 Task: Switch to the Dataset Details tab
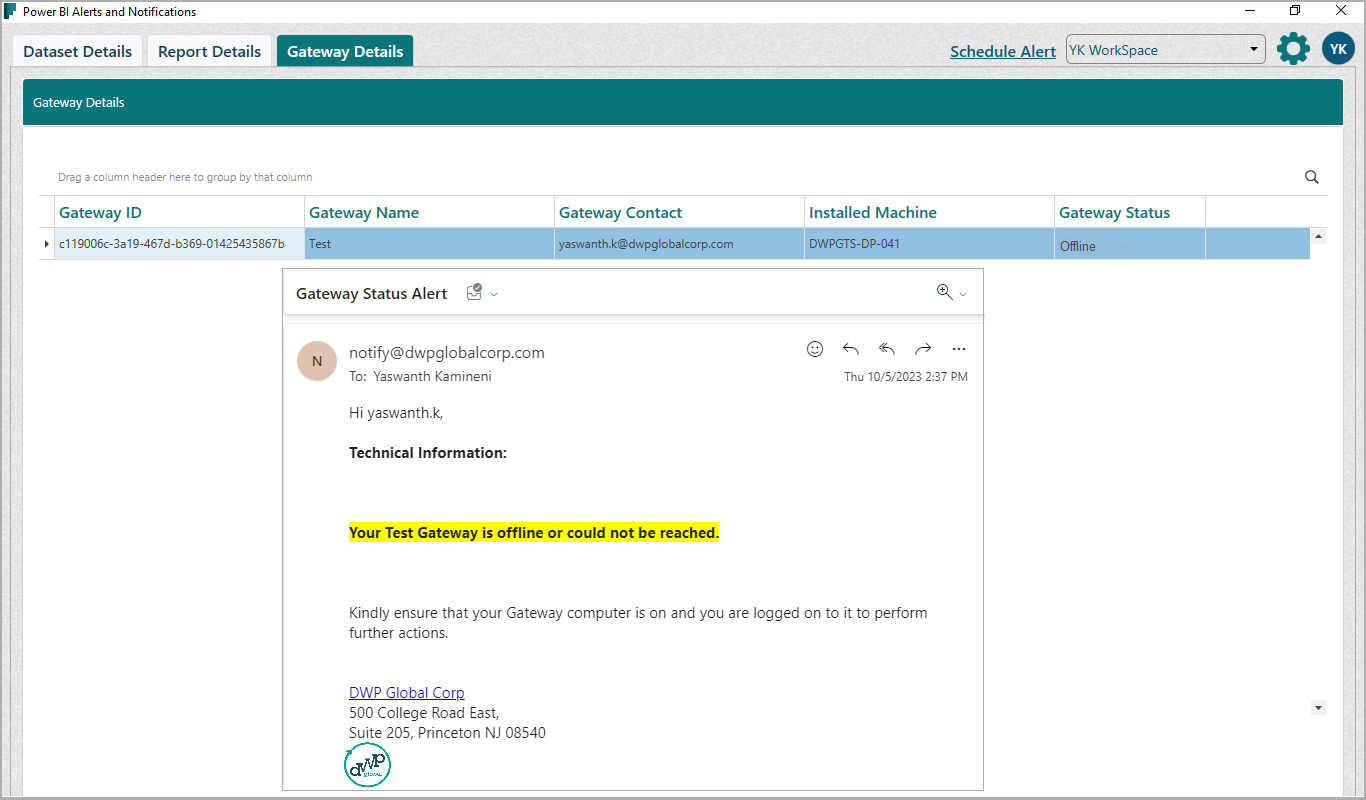pos(78,52)
